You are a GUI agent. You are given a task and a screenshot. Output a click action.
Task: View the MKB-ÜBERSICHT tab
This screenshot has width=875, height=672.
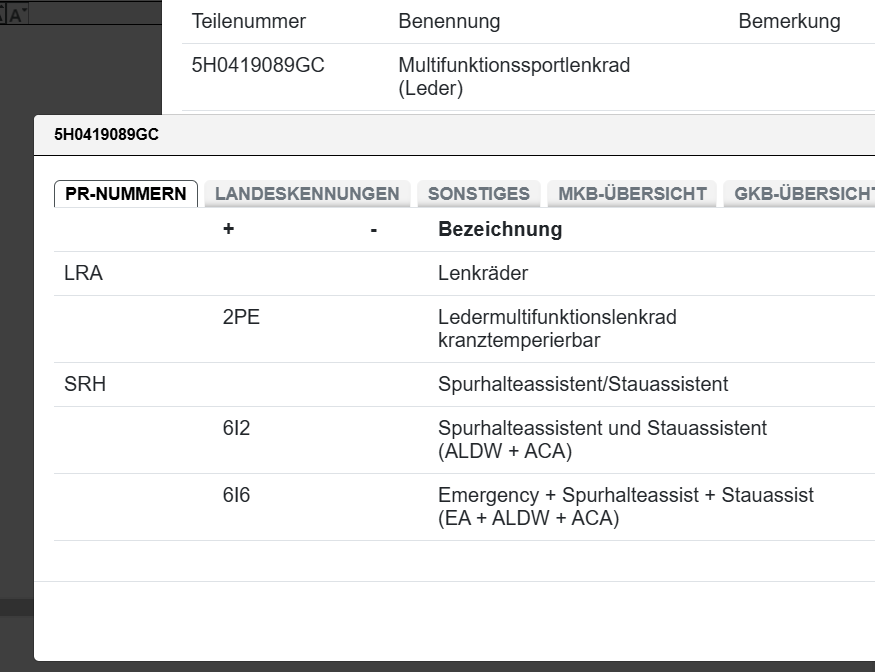click(x=631, y=193)
